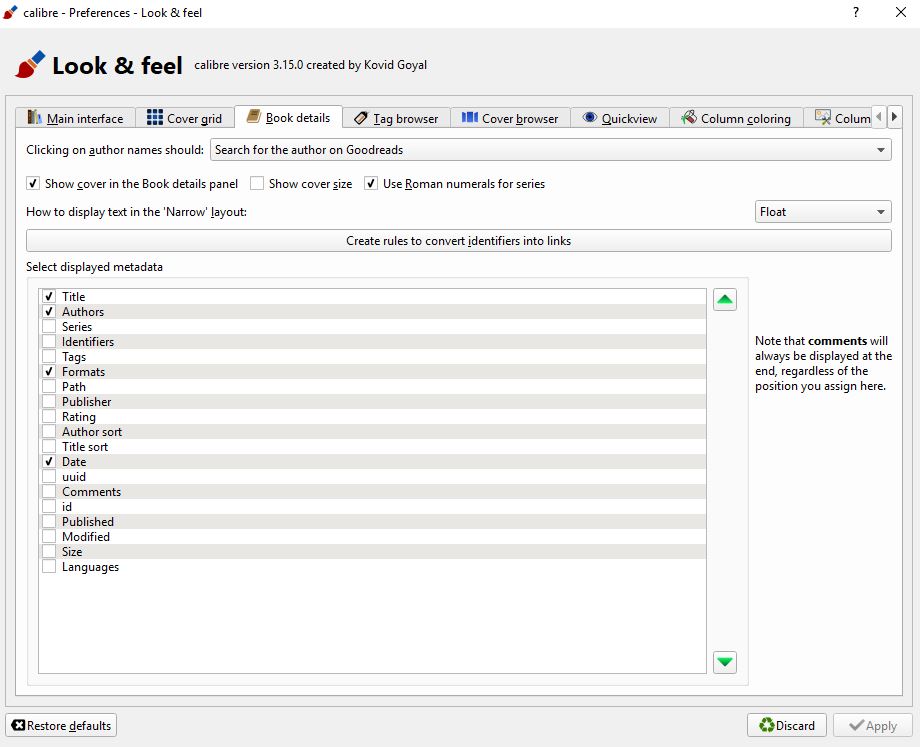Screen dimensions: 920x747
Task: Go to the Column coloring tab
Action: pyautogui.click(x=736, y=118)
